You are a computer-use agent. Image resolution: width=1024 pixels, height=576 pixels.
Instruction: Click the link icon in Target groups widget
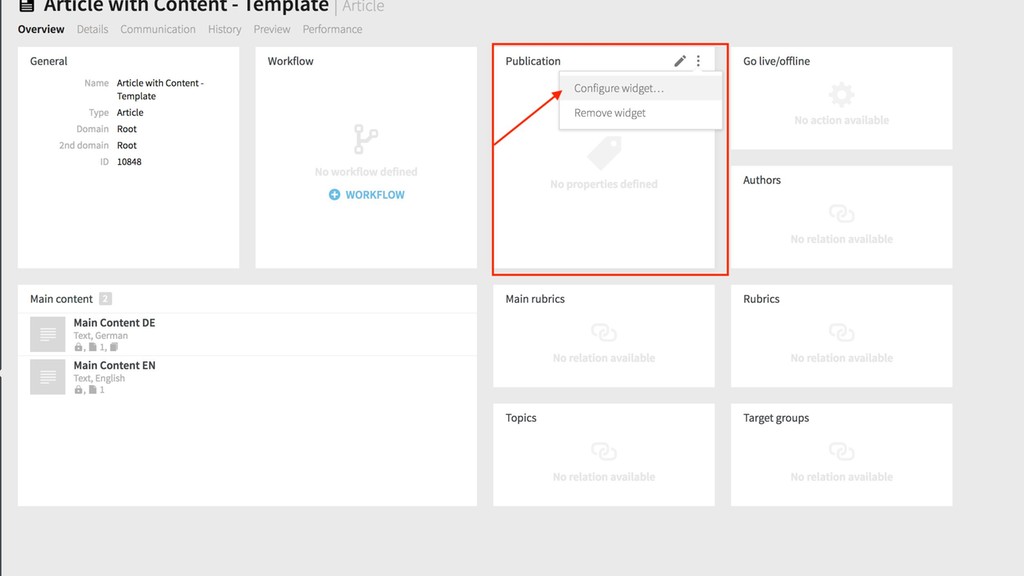pos(841,452)
